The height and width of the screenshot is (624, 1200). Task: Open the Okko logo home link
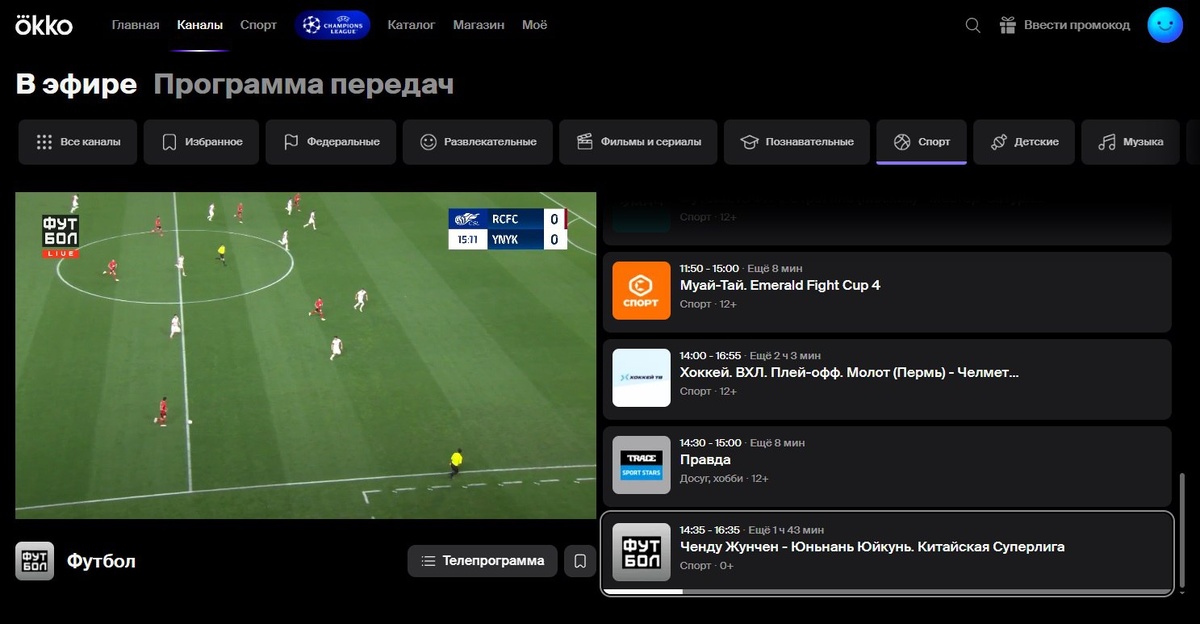[x=44, y=25]
